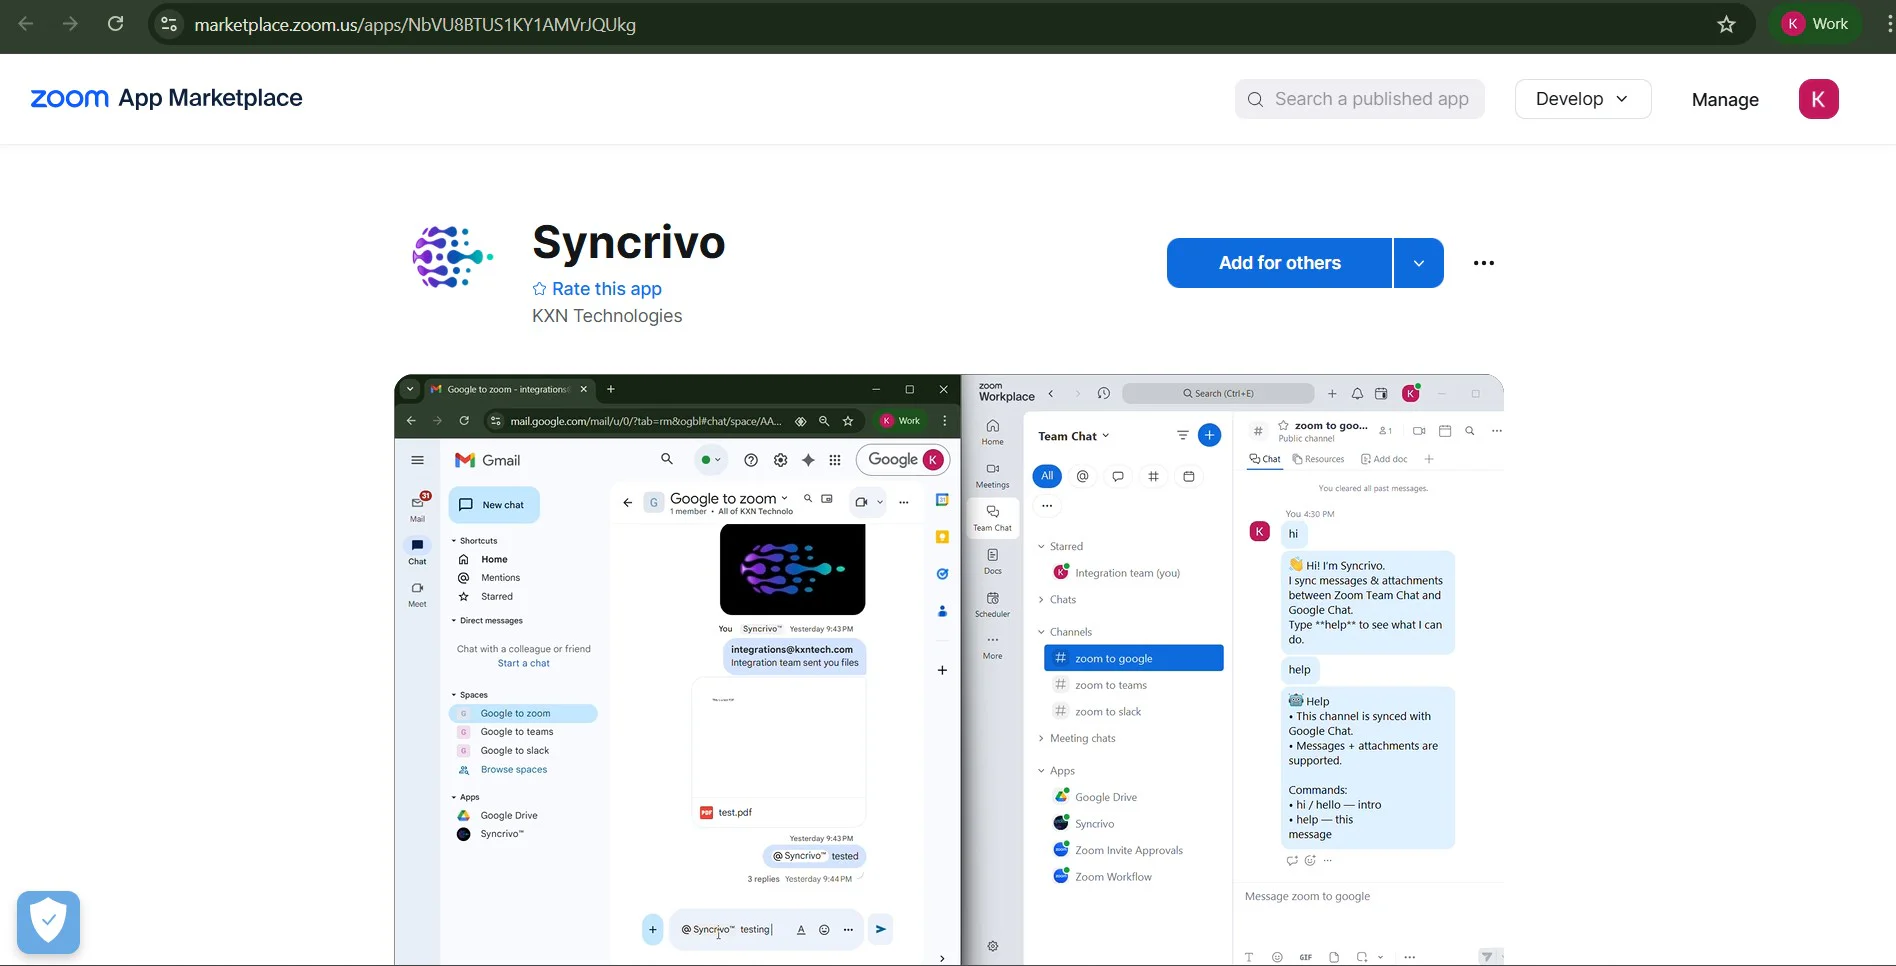Open the blue shield checkmark badge
The width and height of the screenshot is (1896, 966).
click(x=48, y=922)
